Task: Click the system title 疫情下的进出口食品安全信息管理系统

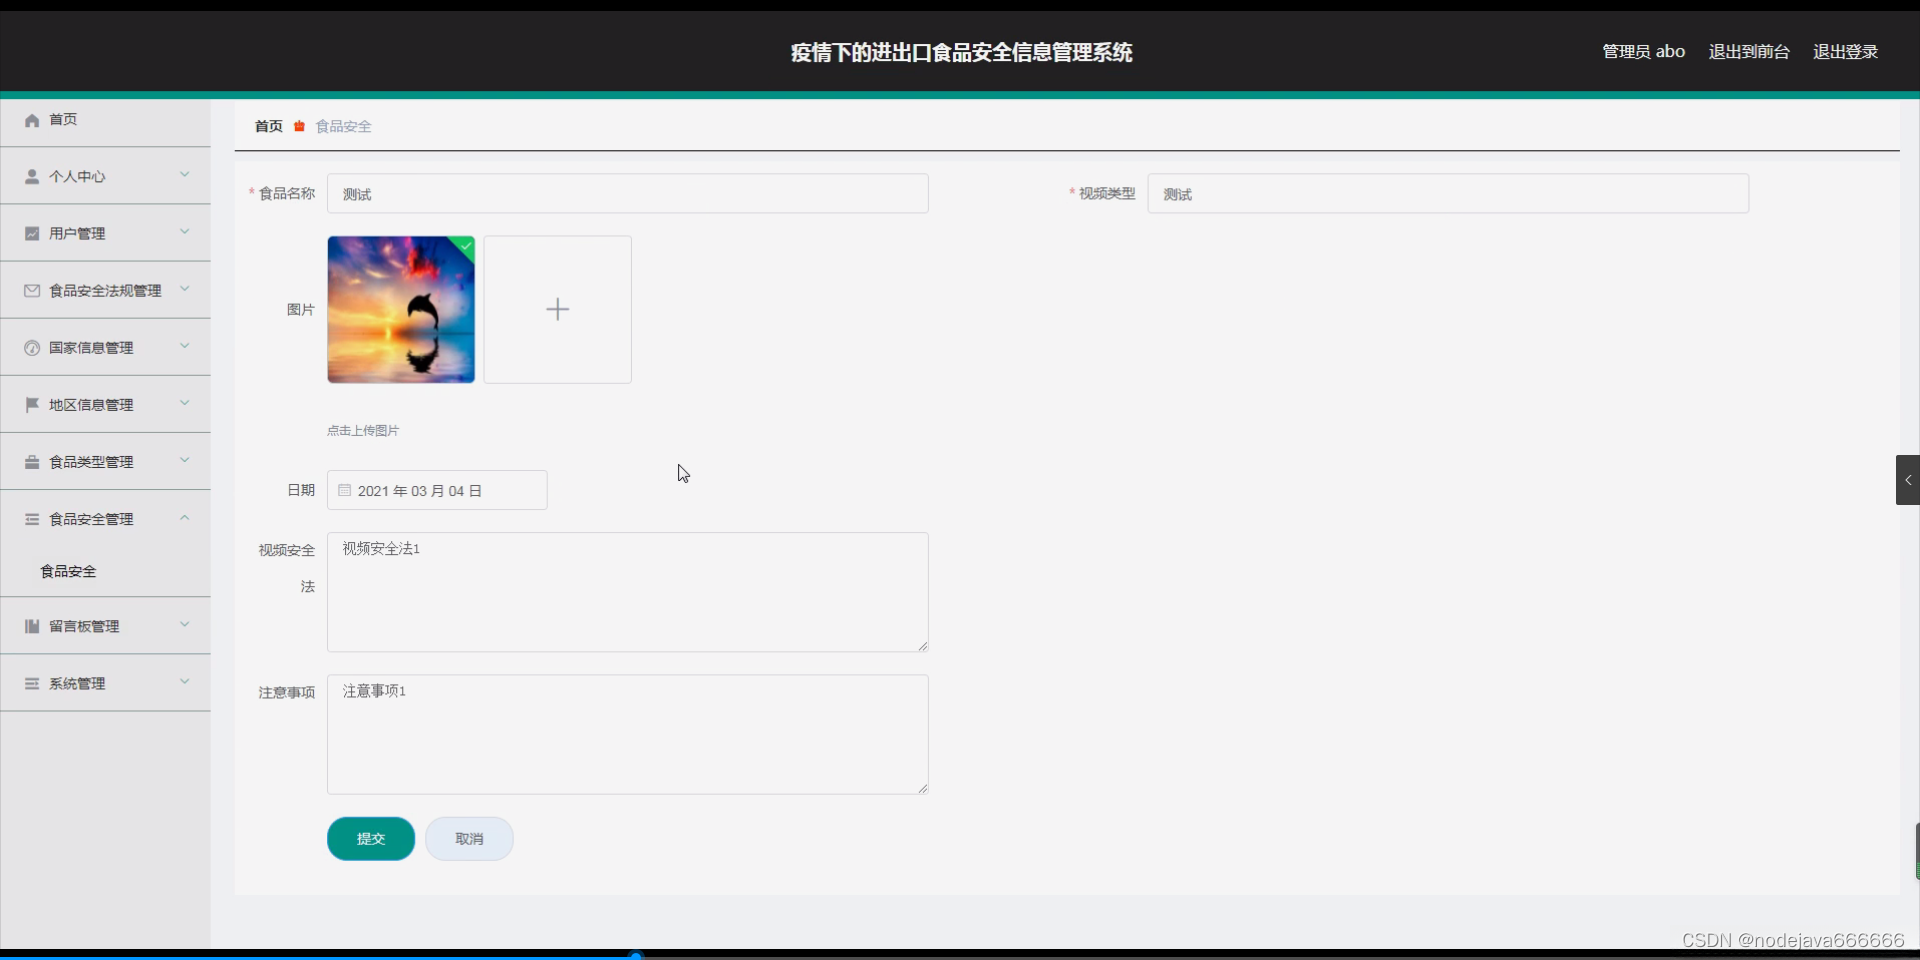Action: (961, 53)
